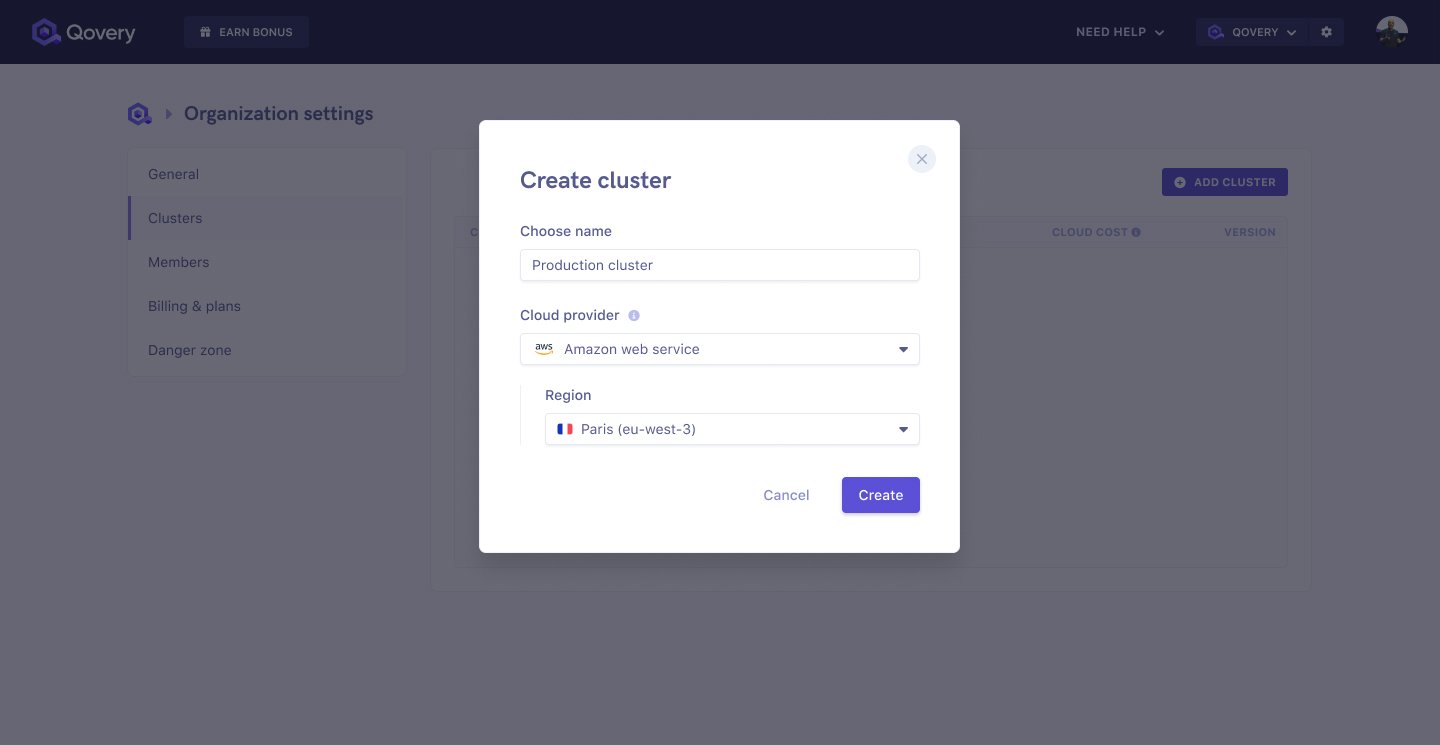Click the Version column header
Screen dimensions: 1440x745
pyautogui.click(x=1249, y=232)
